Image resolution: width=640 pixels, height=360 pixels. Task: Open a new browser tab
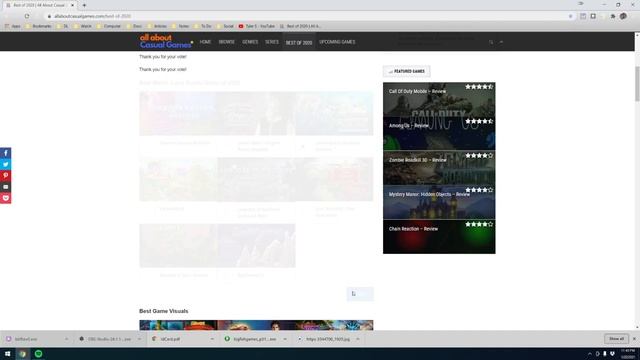pyautogui.click(x=84, y=5)
